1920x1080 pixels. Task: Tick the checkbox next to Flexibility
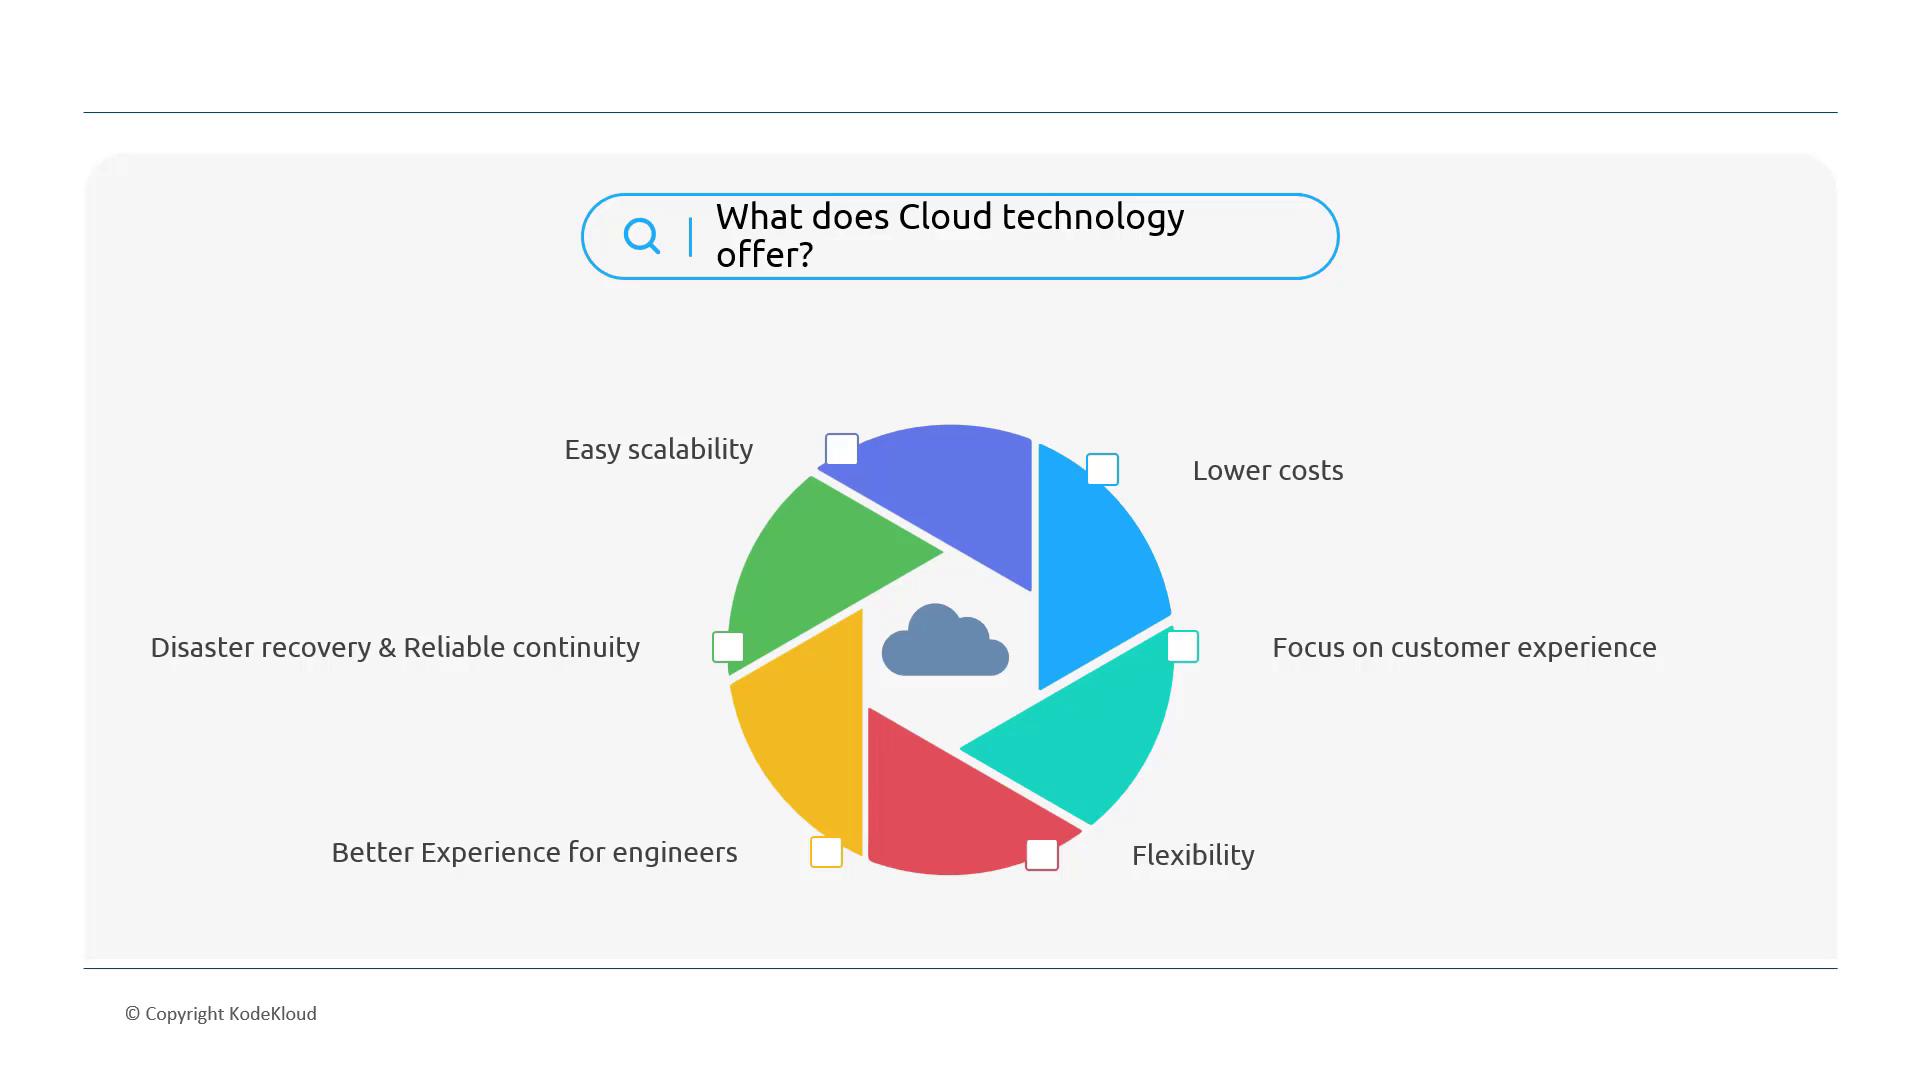(x=1042, y=854)
